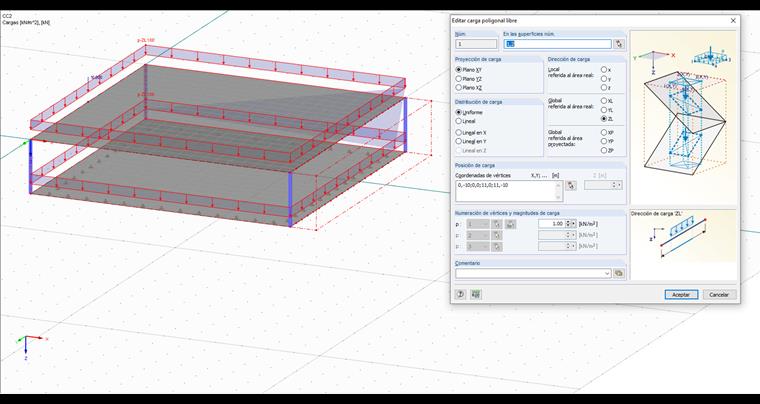Click the spinner of the 1.00 kN/m² field
This screenshot has width=760, height=404.
[569, 224]
